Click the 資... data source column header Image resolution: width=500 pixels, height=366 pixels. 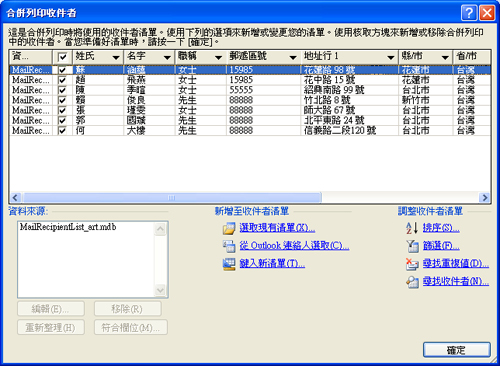pos(31,57)
